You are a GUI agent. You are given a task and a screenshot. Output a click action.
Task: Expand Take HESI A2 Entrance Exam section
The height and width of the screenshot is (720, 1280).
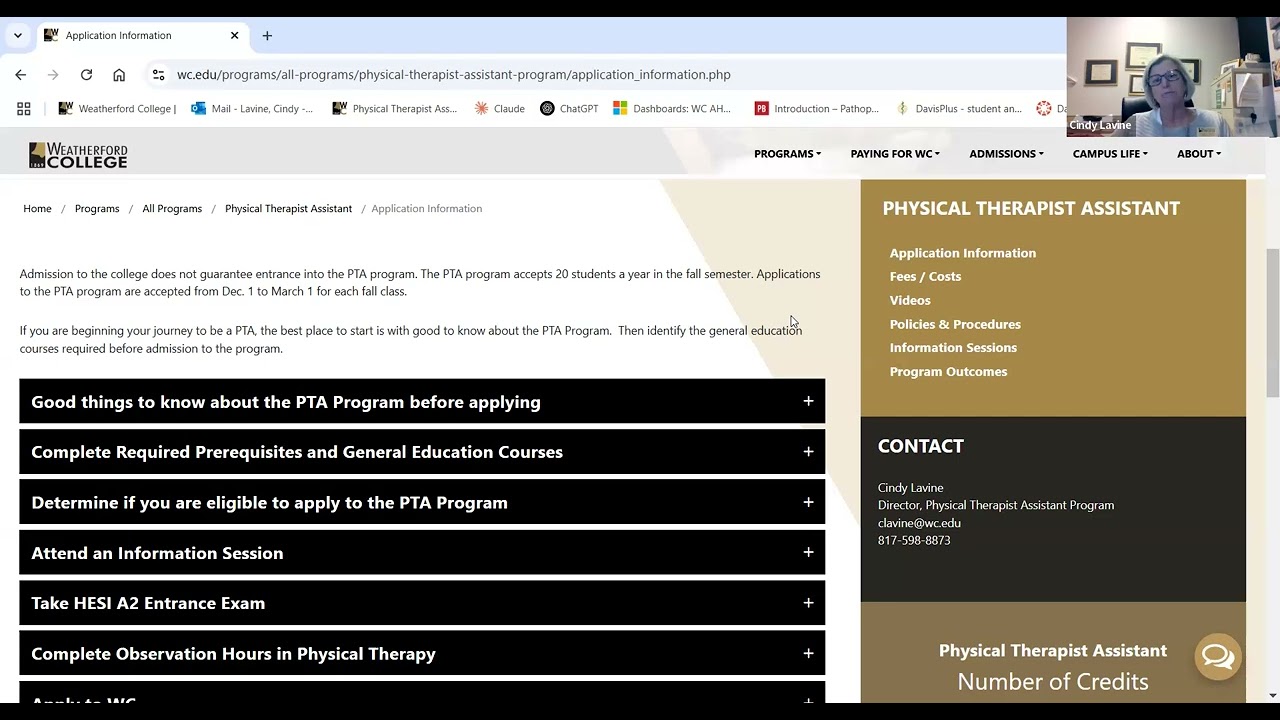click(x=422, y=603)
